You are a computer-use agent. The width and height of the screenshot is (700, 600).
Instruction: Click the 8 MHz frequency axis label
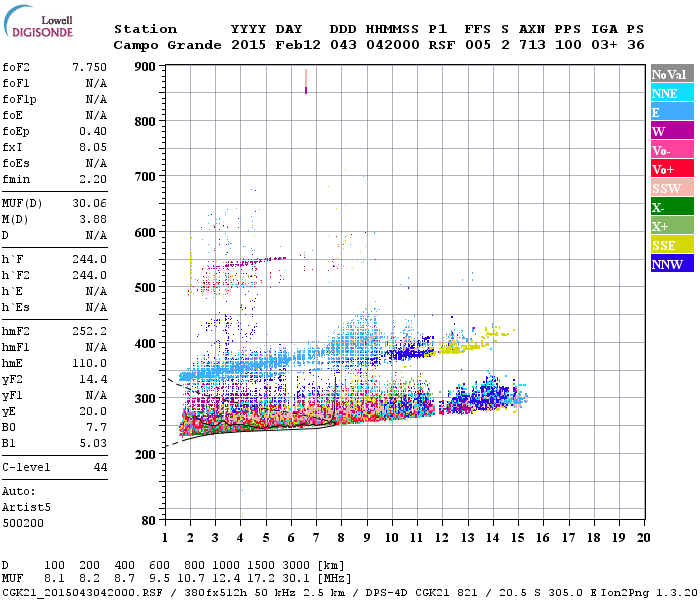pos(341,538)
